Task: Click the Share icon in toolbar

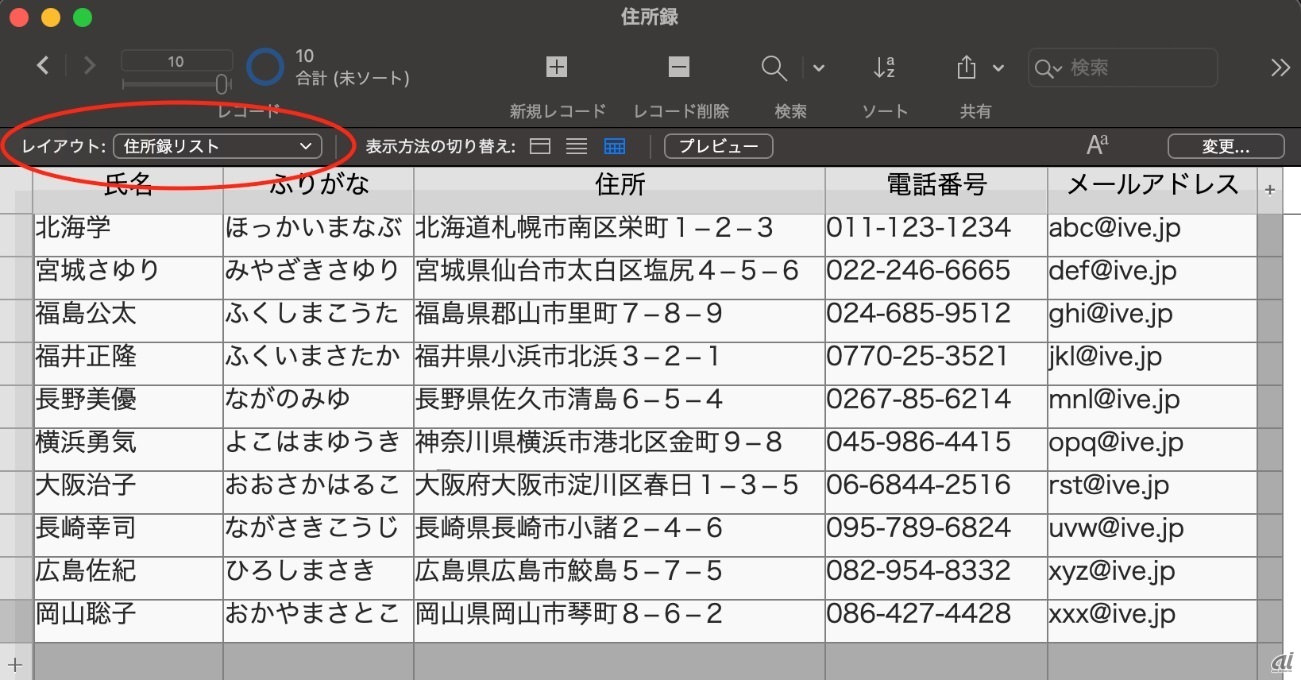Action: 966,67
